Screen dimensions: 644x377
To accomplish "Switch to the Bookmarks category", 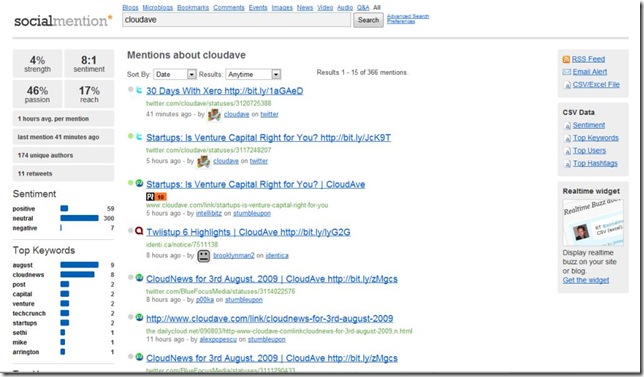I will tap(193, 7).
